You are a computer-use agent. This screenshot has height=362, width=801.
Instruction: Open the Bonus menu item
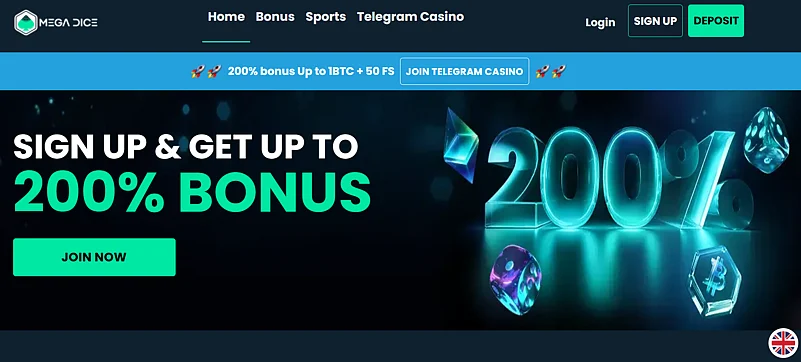275,17
